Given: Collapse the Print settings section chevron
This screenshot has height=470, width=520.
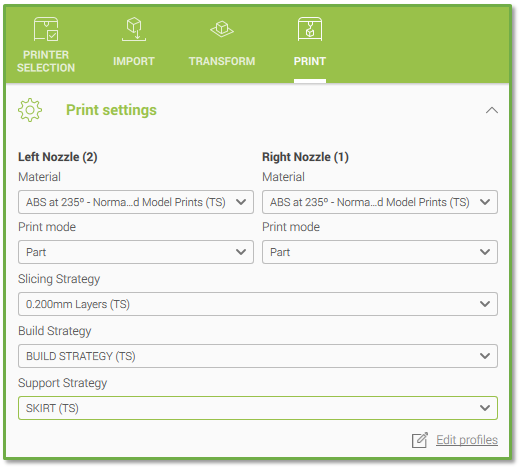Looking at the screenshot, I should coord(492,110).
